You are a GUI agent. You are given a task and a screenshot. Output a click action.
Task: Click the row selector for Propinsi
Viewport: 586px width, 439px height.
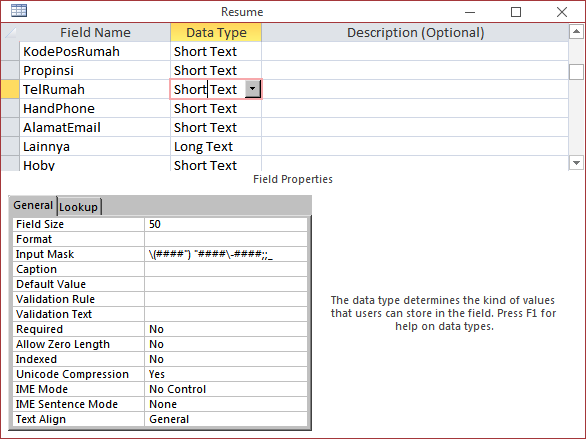10,70
